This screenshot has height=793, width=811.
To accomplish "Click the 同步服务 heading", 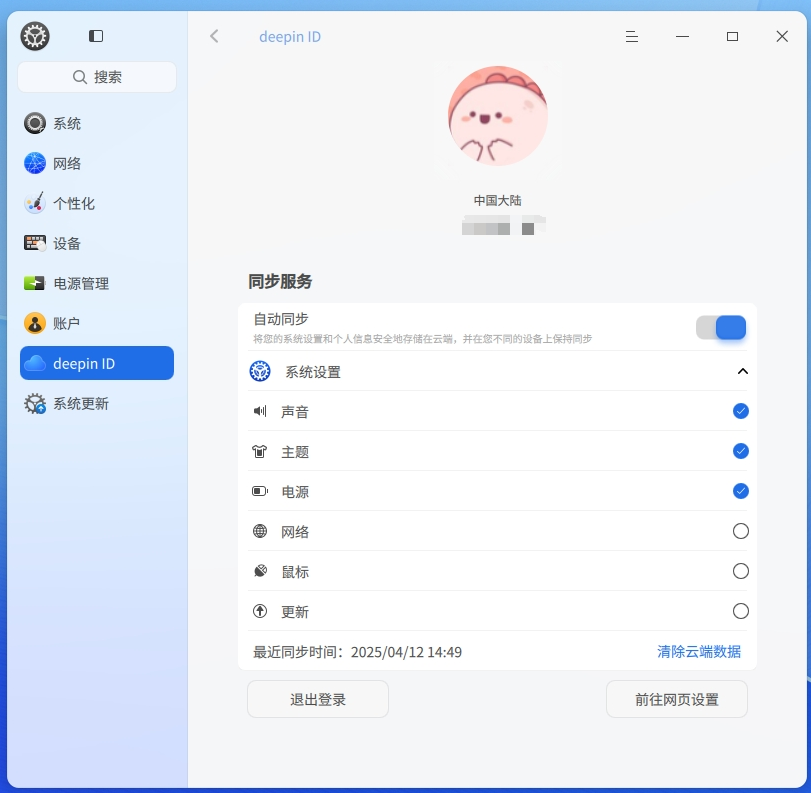I will 280,281.
